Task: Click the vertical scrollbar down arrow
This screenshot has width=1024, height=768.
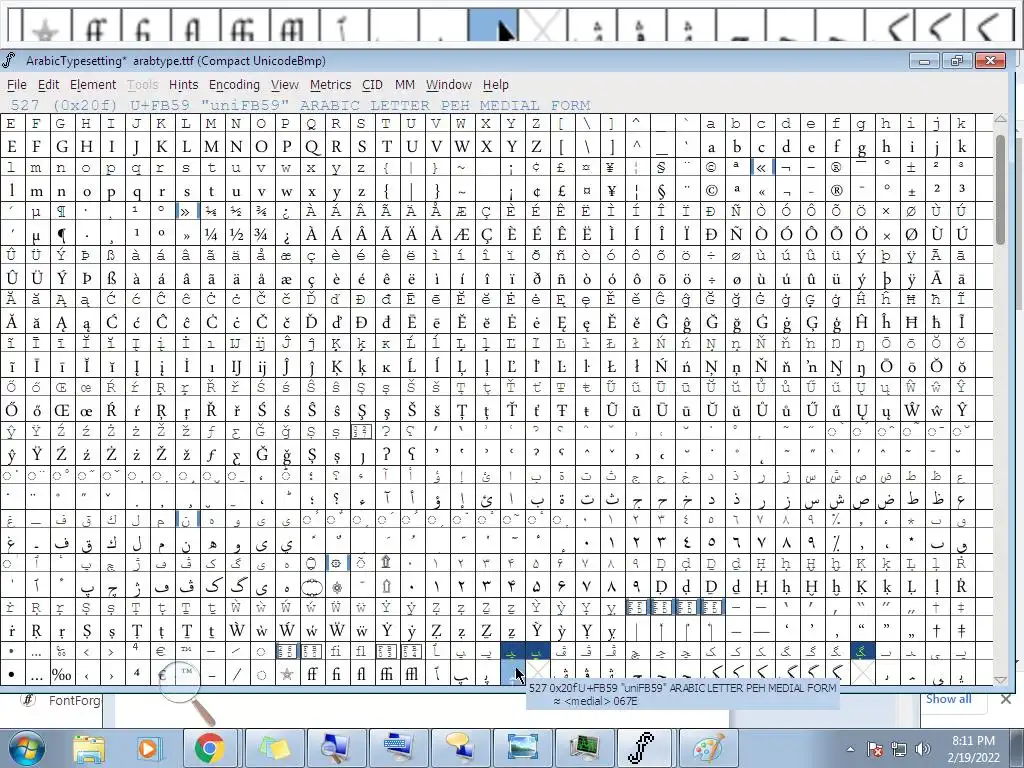Action: tap(1000, 680)
